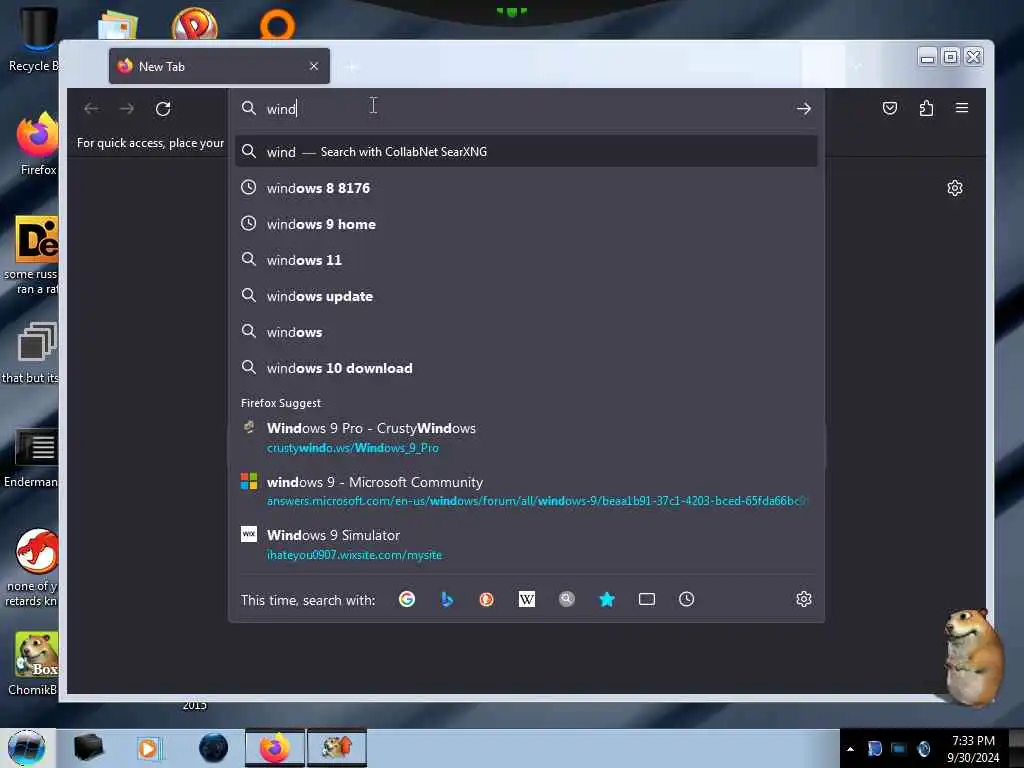Search this time with Wikipedia
The image size is (1024, 768).
526,599
